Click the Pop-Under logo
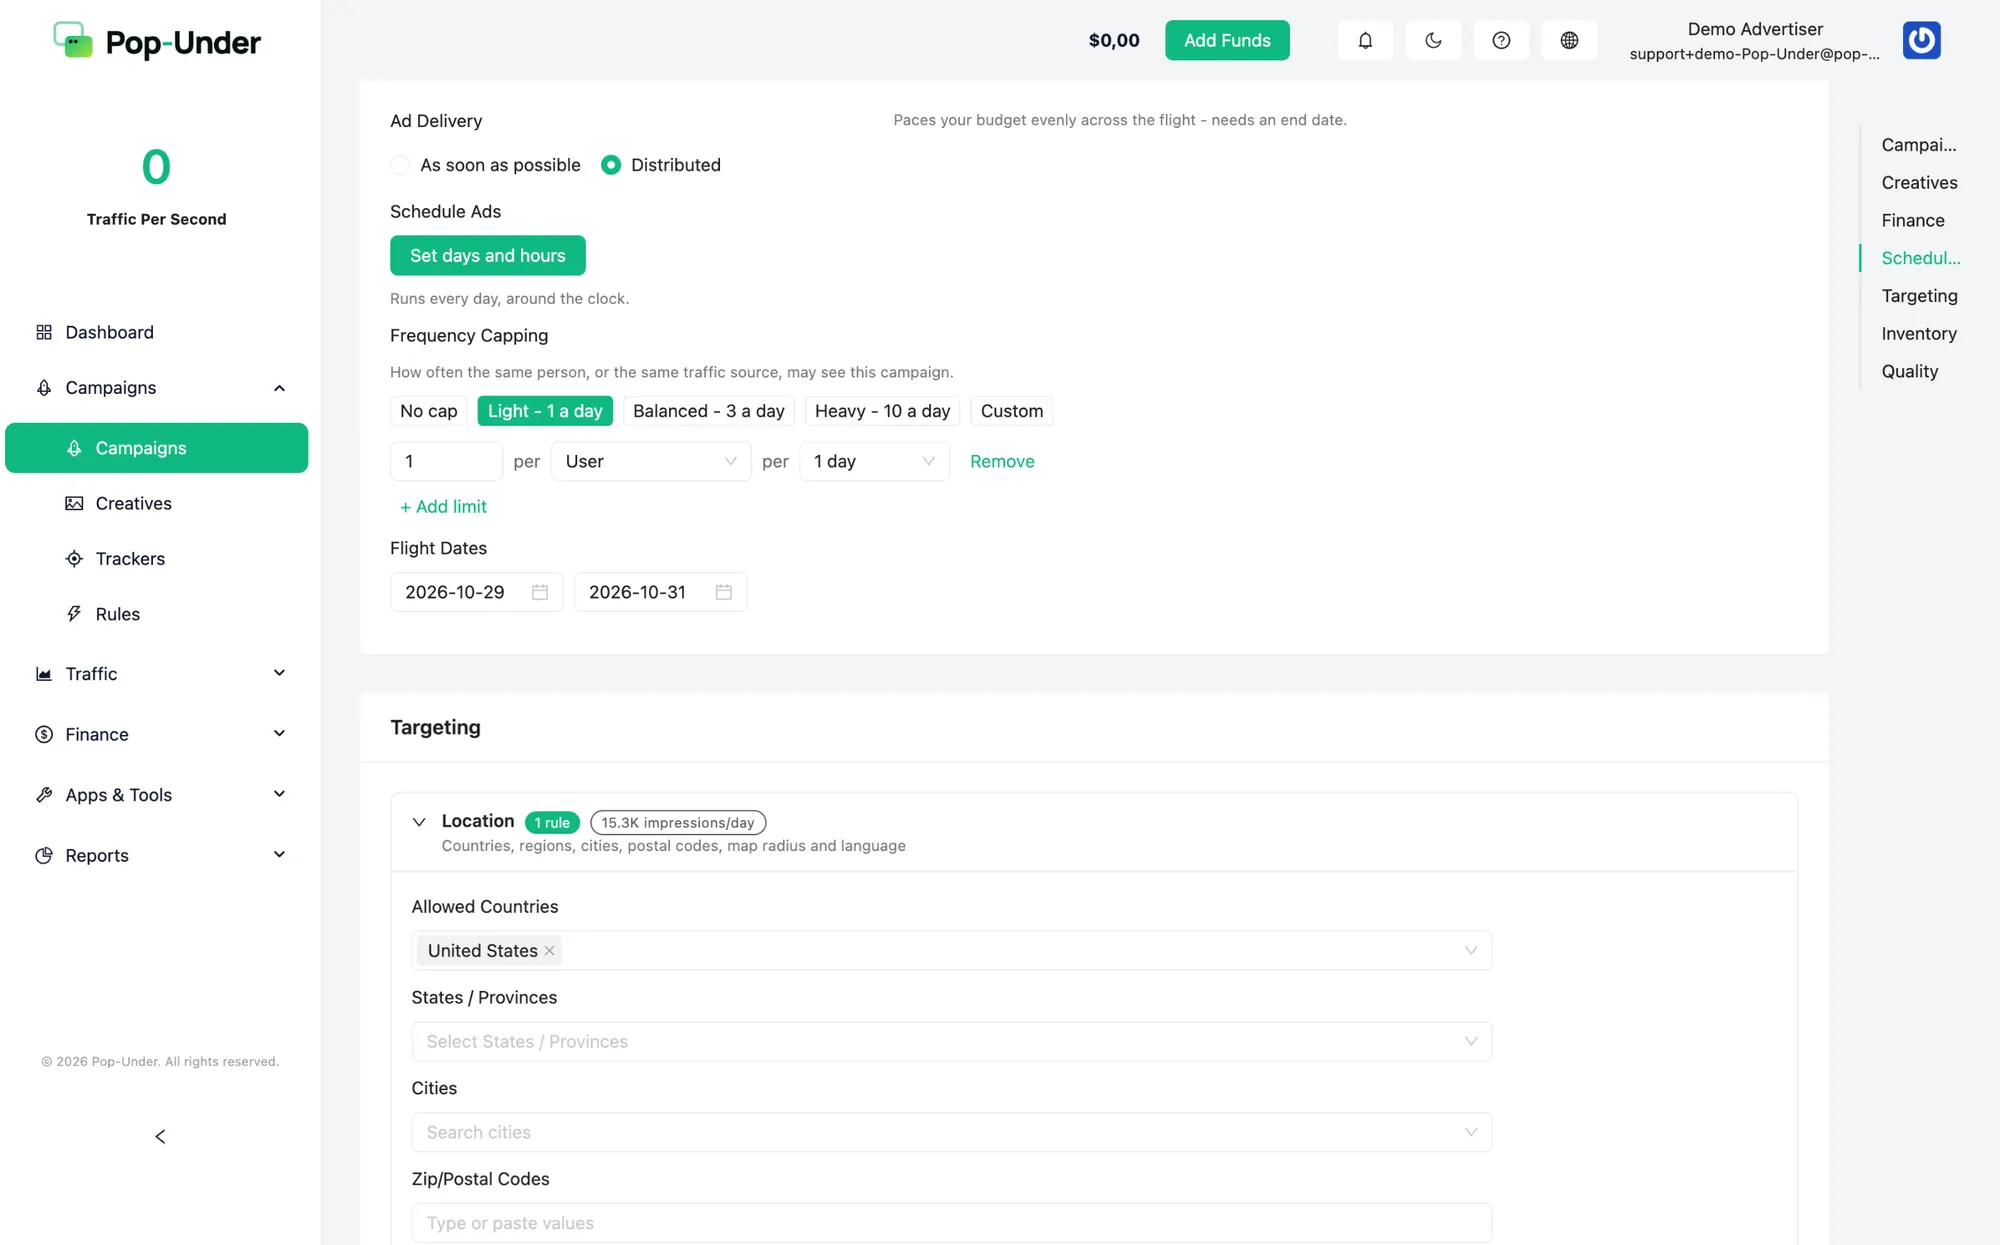Viewport: 2000px width, 1245px height. [156, 41]
